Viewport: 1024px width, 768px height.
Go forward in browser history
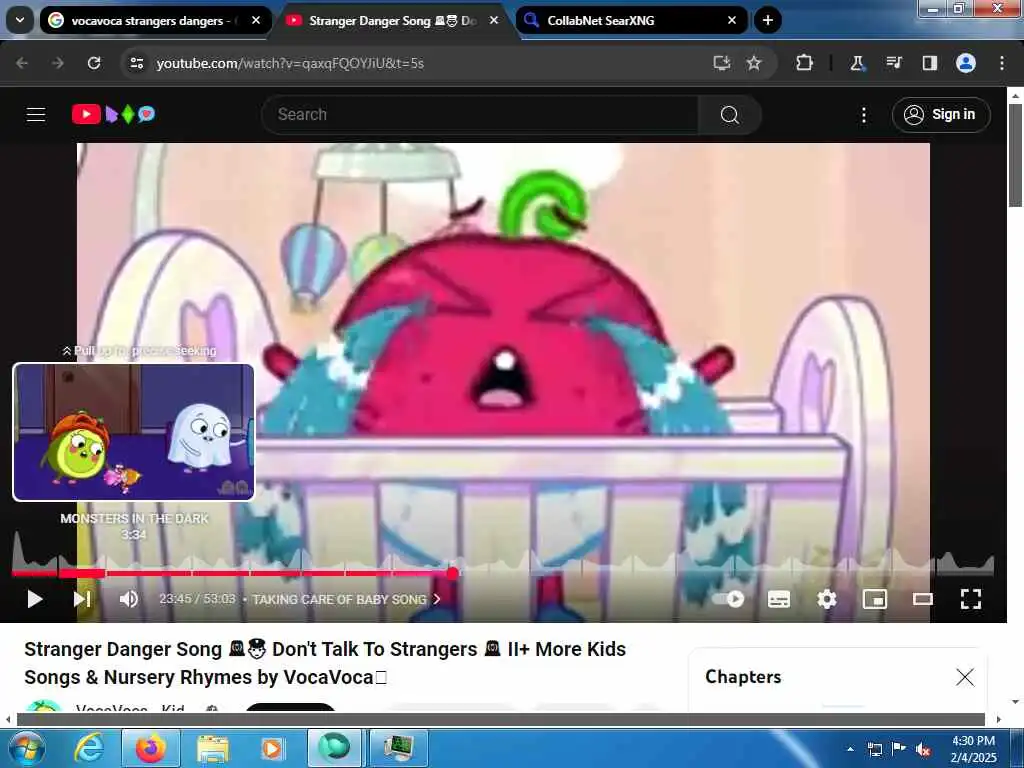point(58,63)
